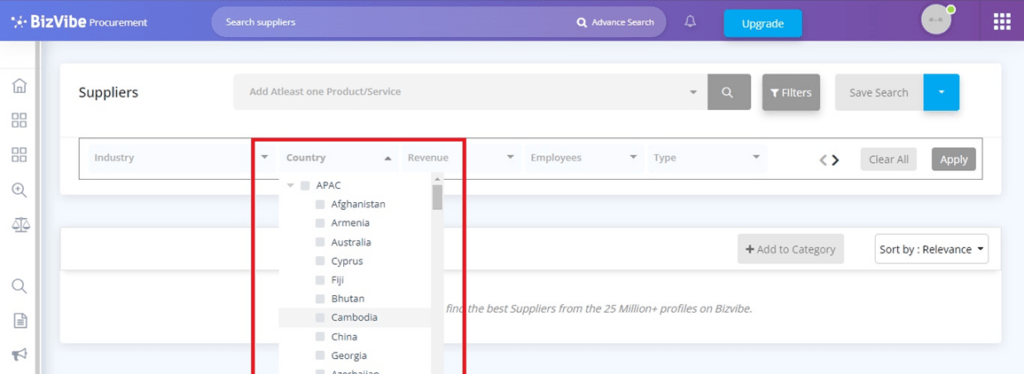Click the Filters button

tap(791, 93)
